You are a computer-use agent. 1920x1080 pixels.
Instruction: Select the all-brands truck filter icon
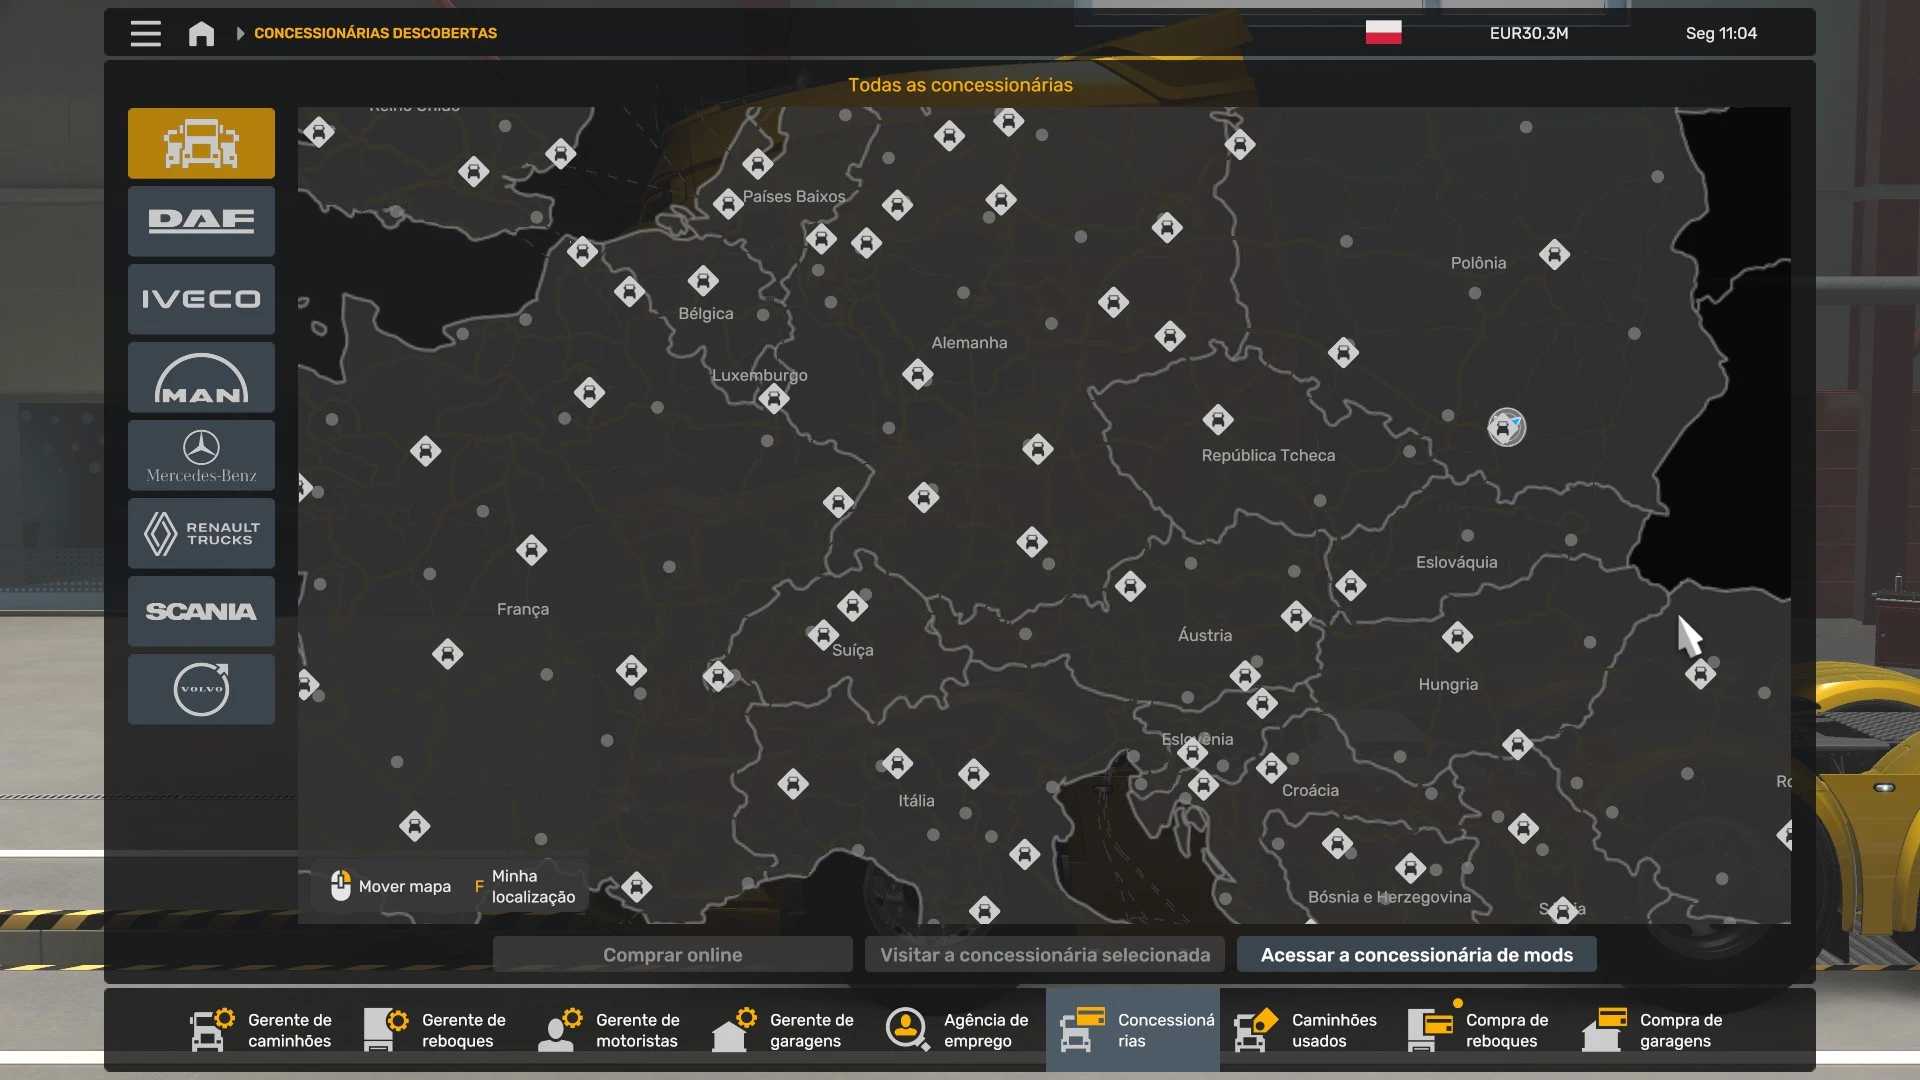pyautogui.click(x=201, y=143)
